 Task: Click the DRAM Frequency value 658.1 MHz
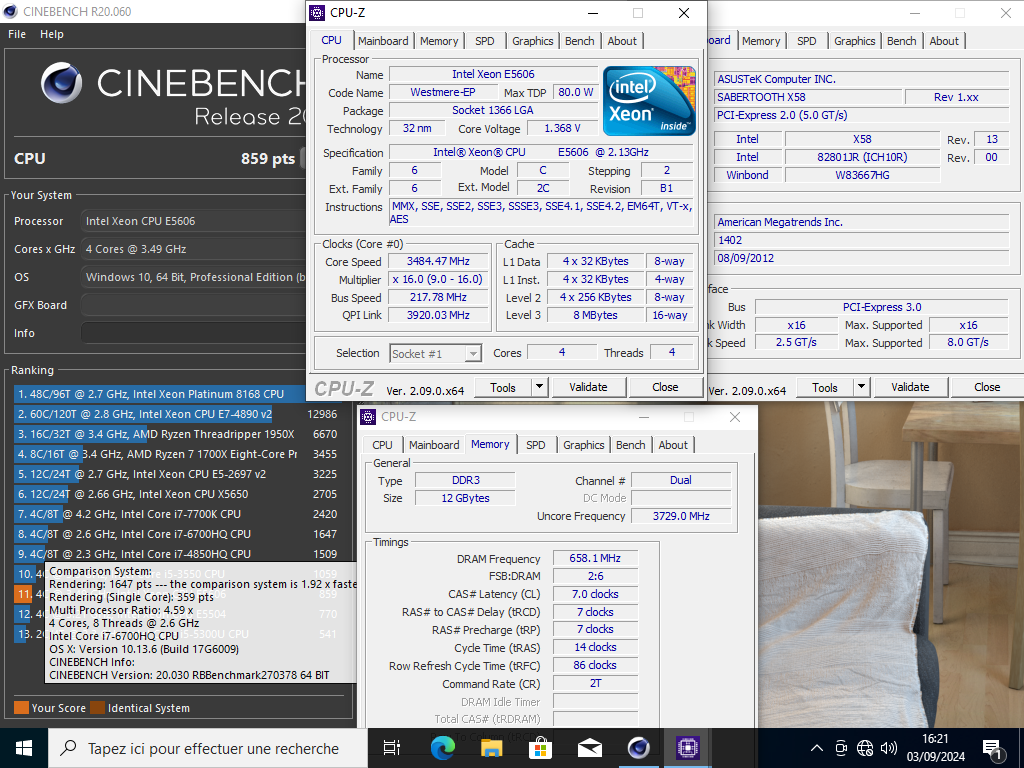point(595,558)
